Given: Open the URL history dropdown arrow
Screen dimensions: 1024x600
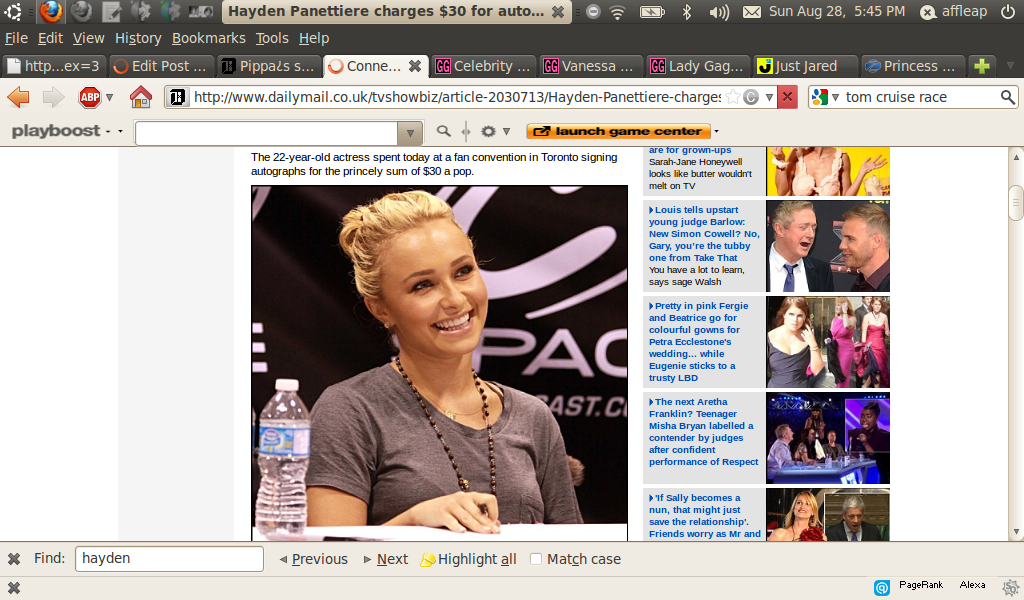Looking at the screenshot, I should pos(769,97).
